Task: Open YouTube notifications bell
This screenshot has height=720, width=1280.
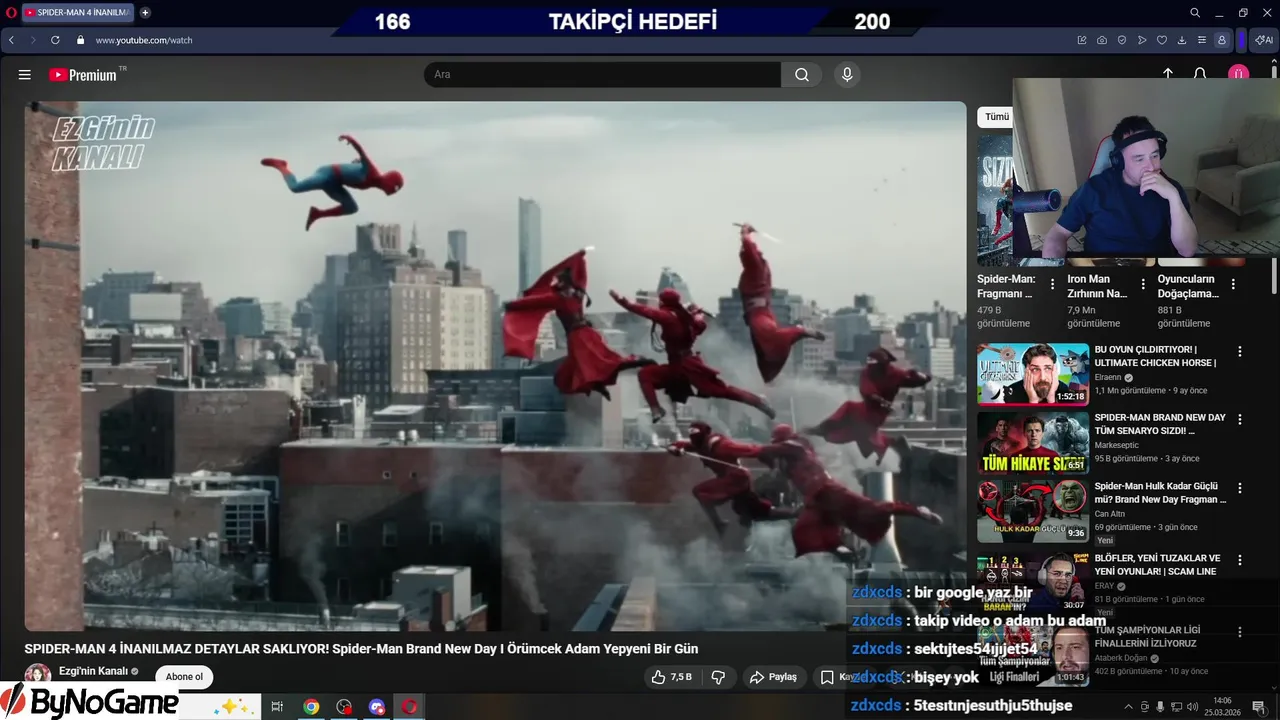Action: click(1200, 75)
